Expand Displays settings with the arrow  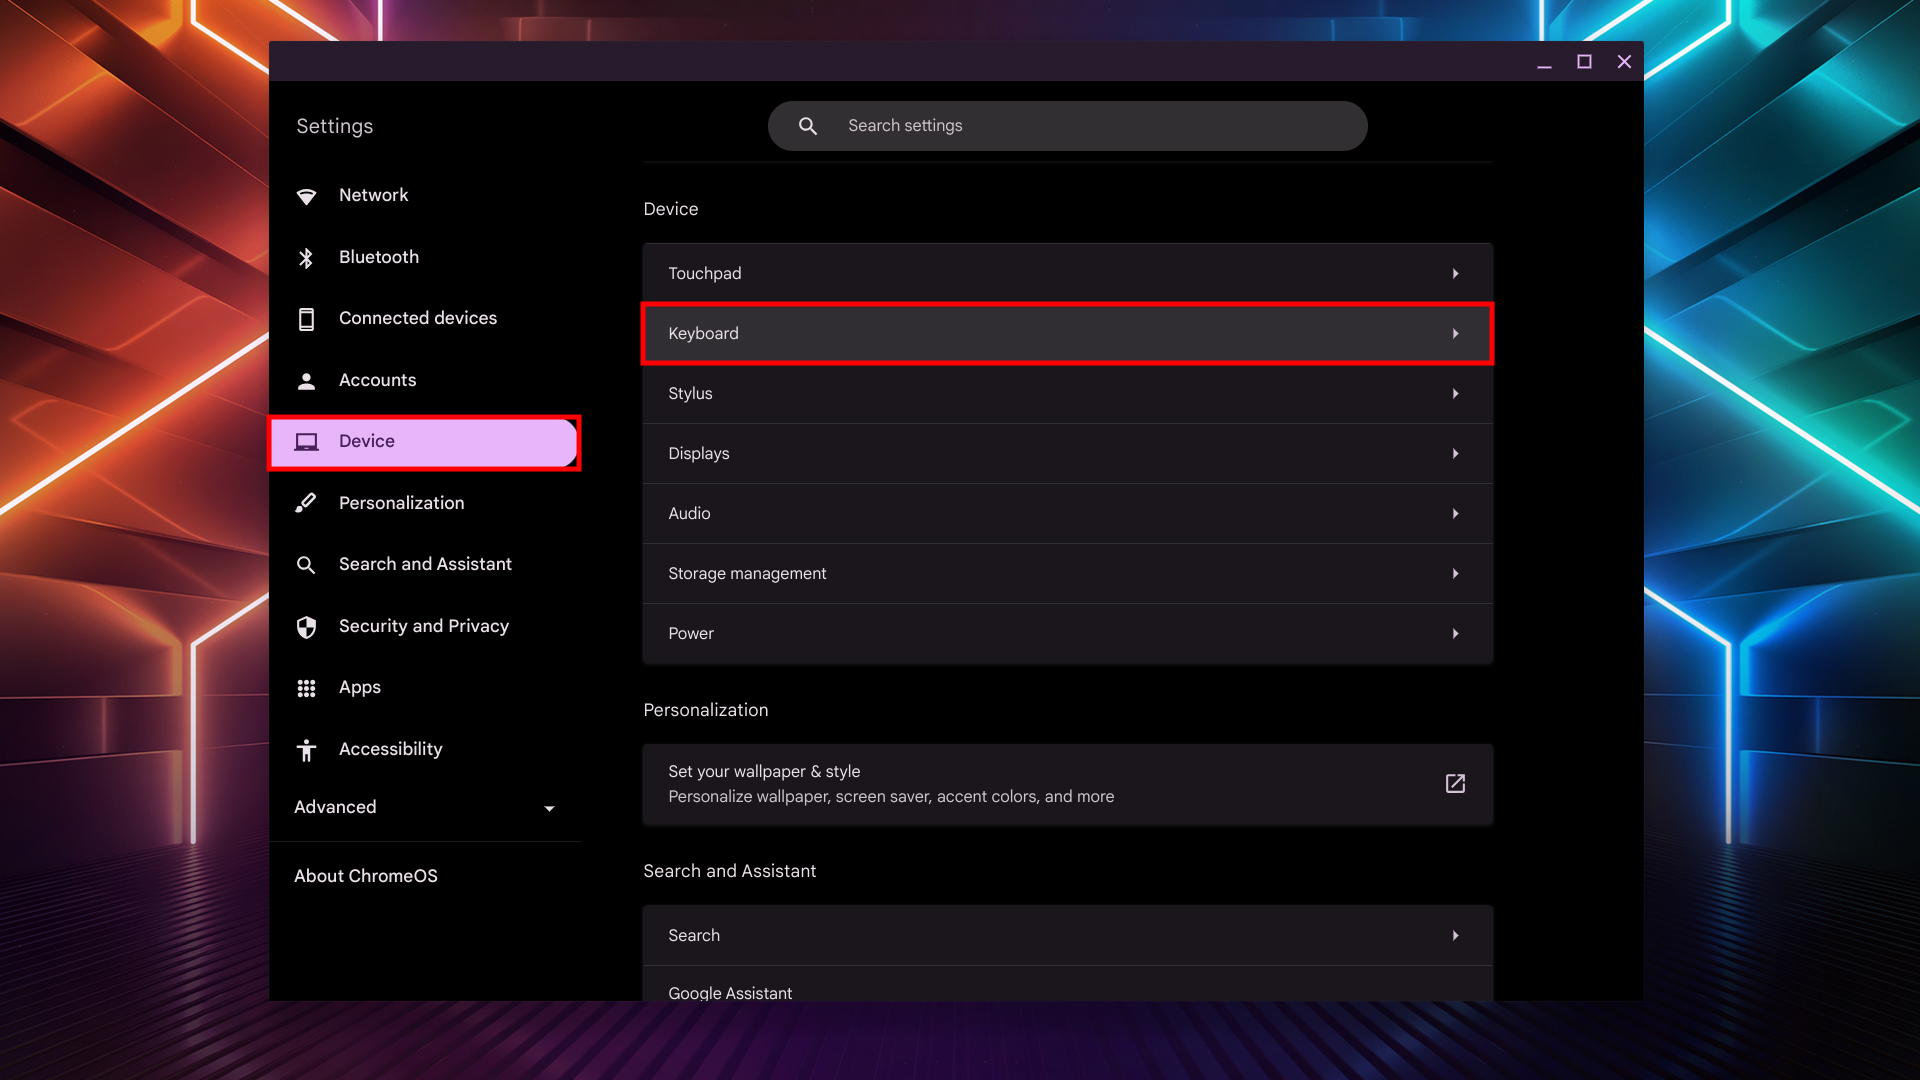(1455, 453)
